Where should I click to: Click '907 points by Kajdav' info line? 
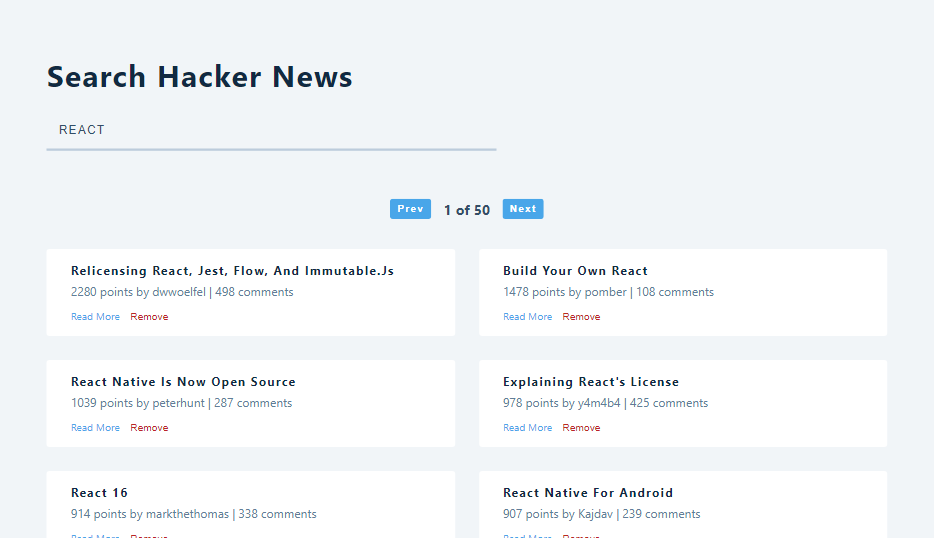pos(602,514)
